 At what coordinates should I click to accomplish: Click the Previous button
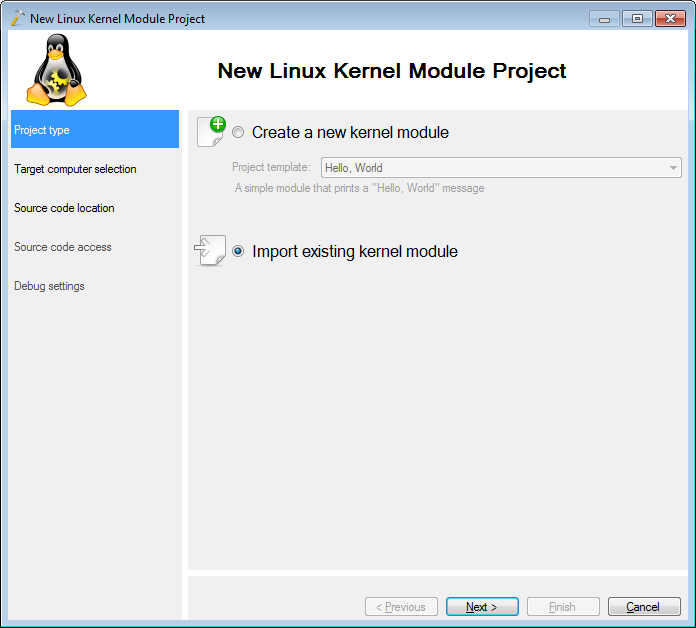click(401, 606)
